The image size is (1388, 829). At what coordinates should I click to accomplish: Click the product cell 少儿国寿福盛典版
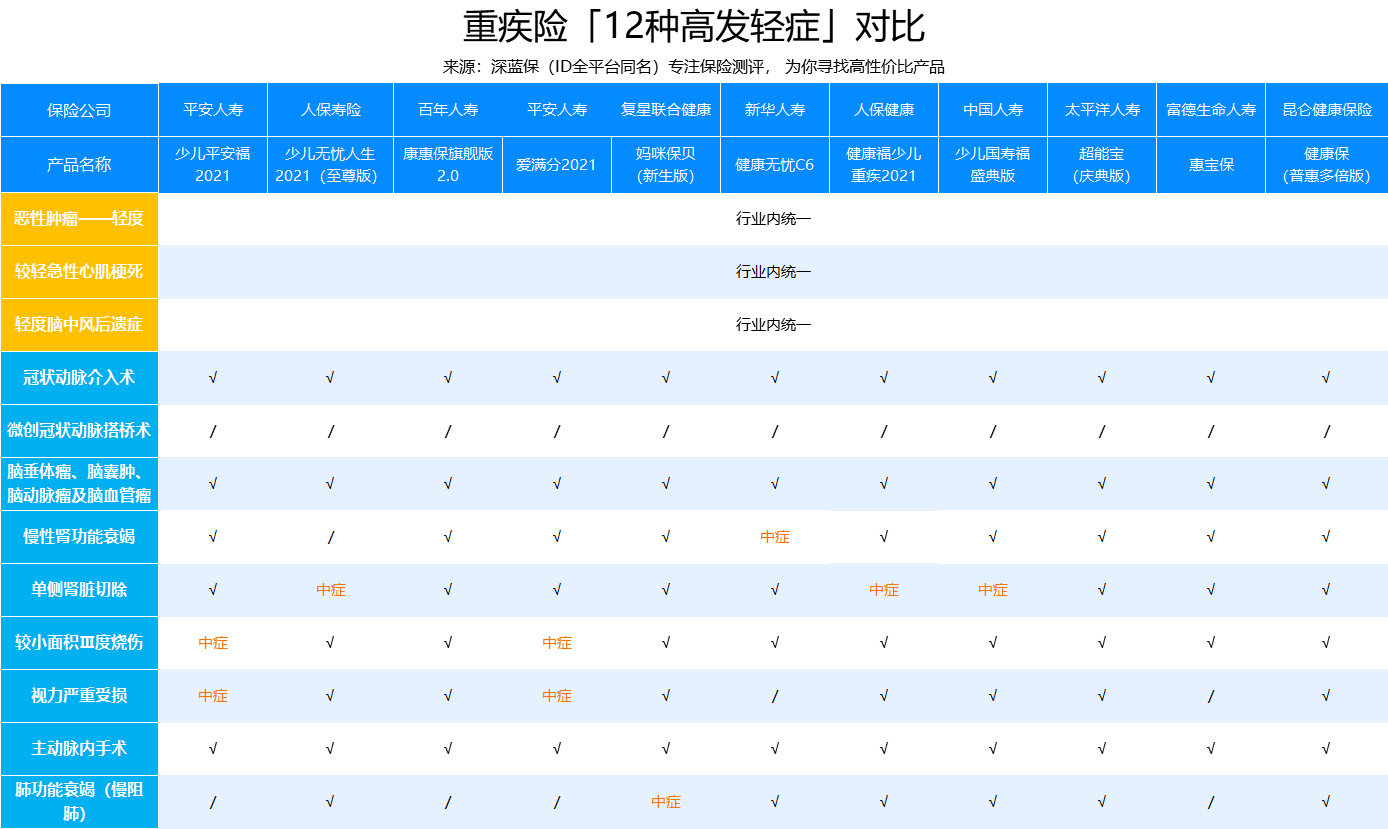[x=993, y=165]
